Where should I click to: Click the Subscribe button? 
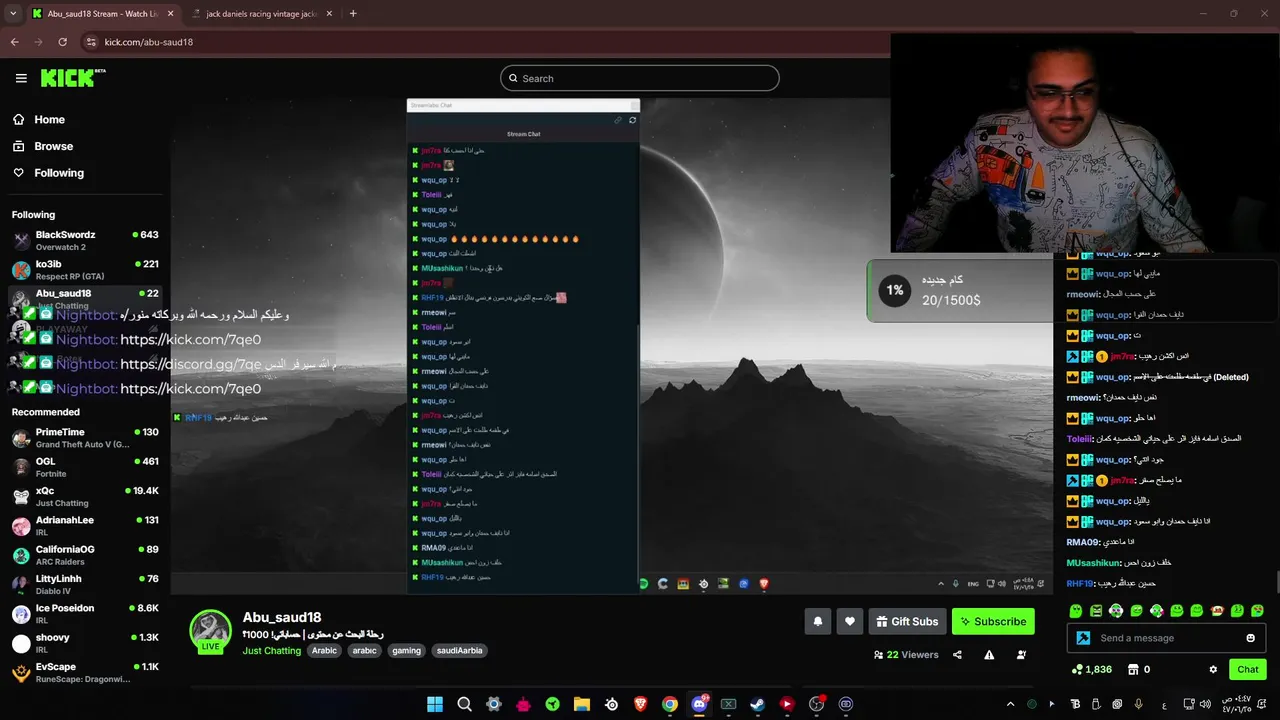click(x=993, y=621)
